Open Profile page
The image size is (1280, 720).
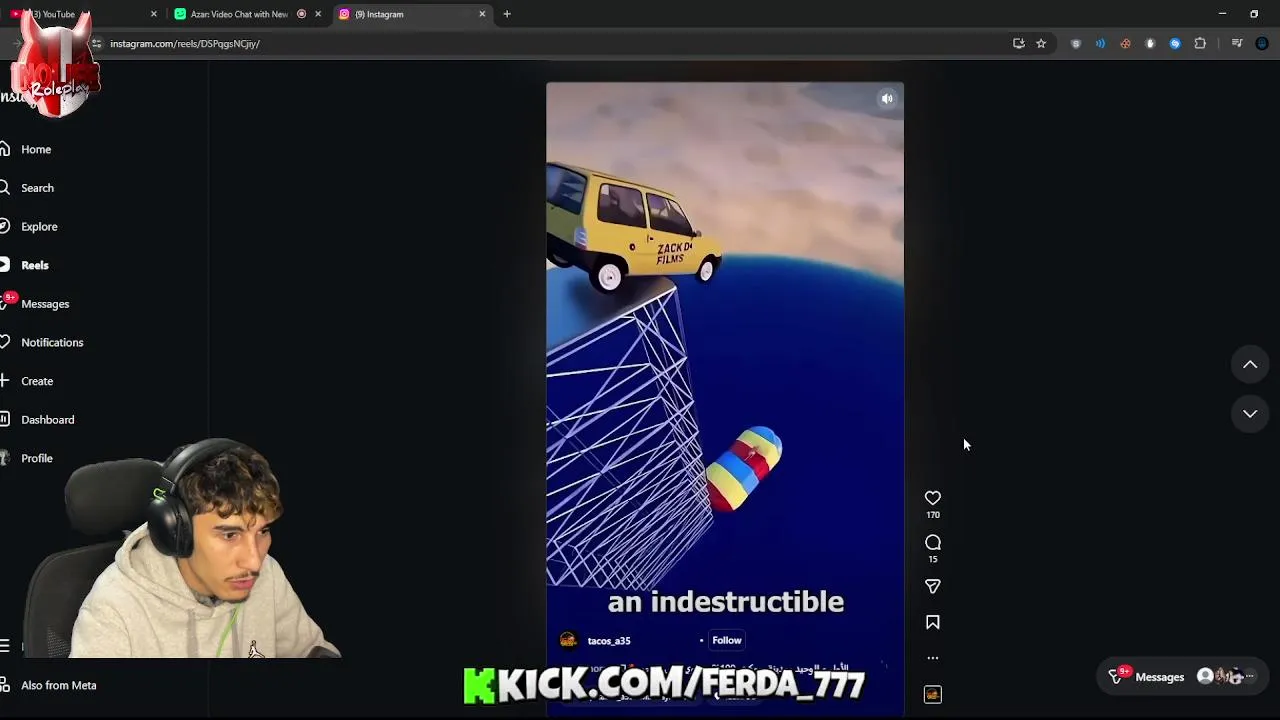(37, 458)
